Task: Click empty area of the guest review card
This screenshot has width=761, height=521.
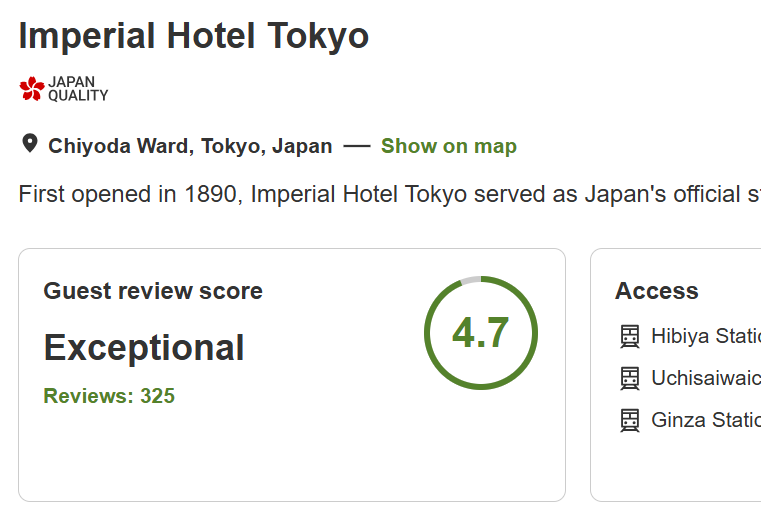Action: [x=290, y=455]
